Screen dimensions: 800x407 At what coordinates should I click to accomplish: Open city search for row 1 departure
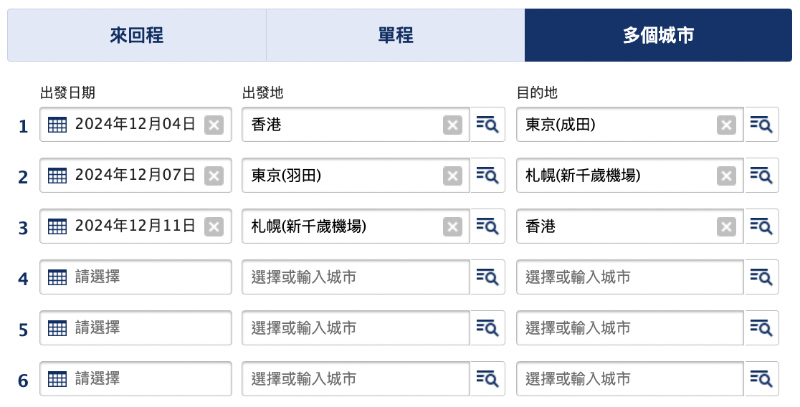[487, 124]
